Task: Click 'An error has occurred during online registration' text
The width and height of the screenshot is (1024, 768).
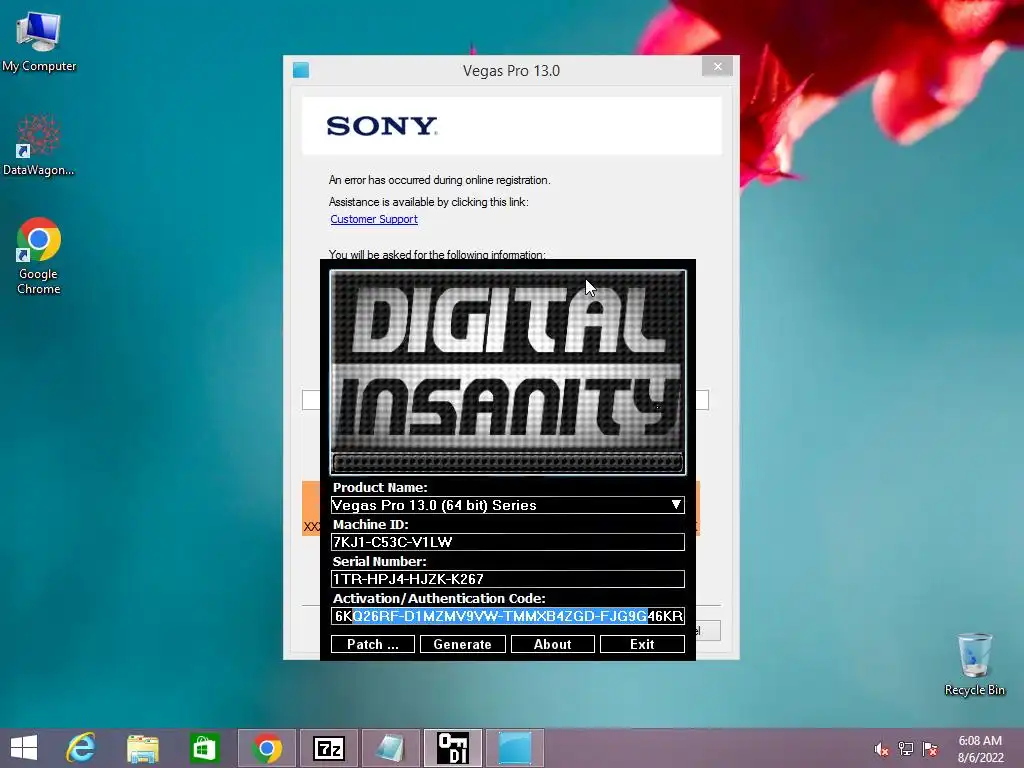Action: [x=440, y=180]
